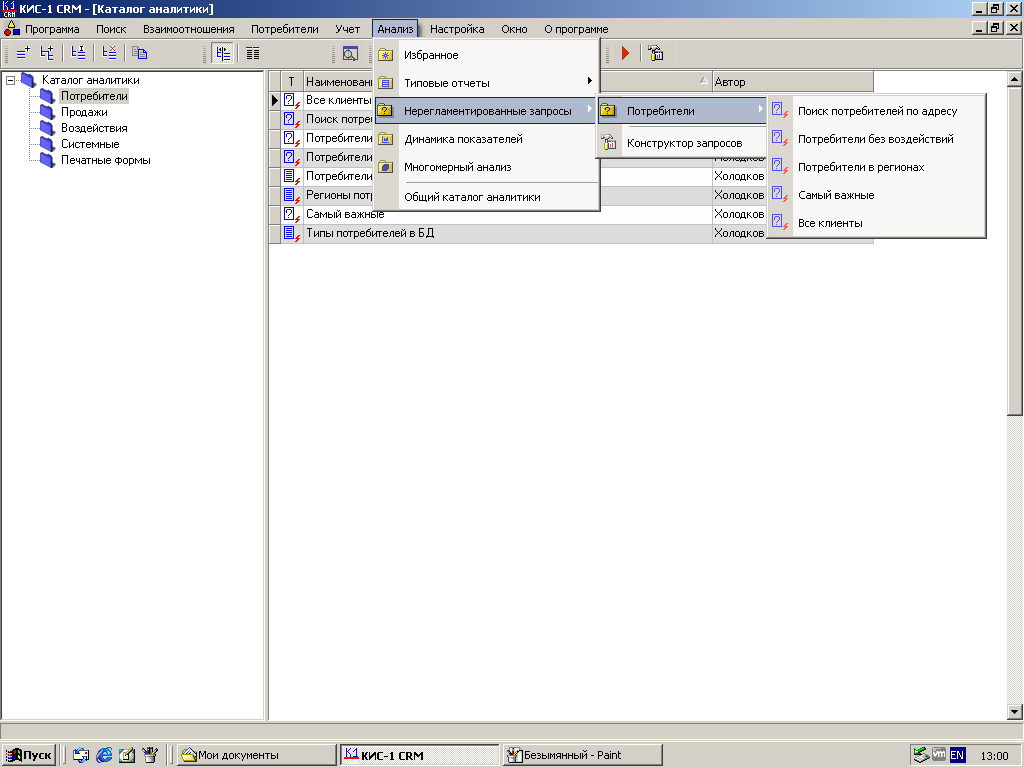Click query icon of Все клиенты table row
Screen dimensions: 1024x768
tap(291, 101)
